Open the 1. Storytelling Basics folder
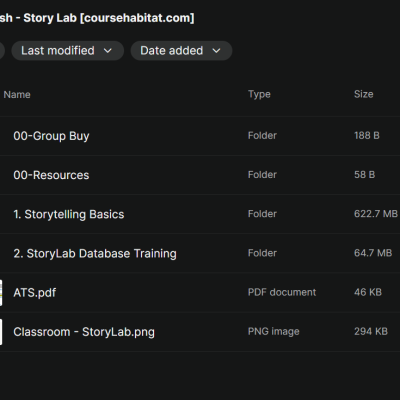Viewport: 400px width, 400px height. (x=69, y=214)
